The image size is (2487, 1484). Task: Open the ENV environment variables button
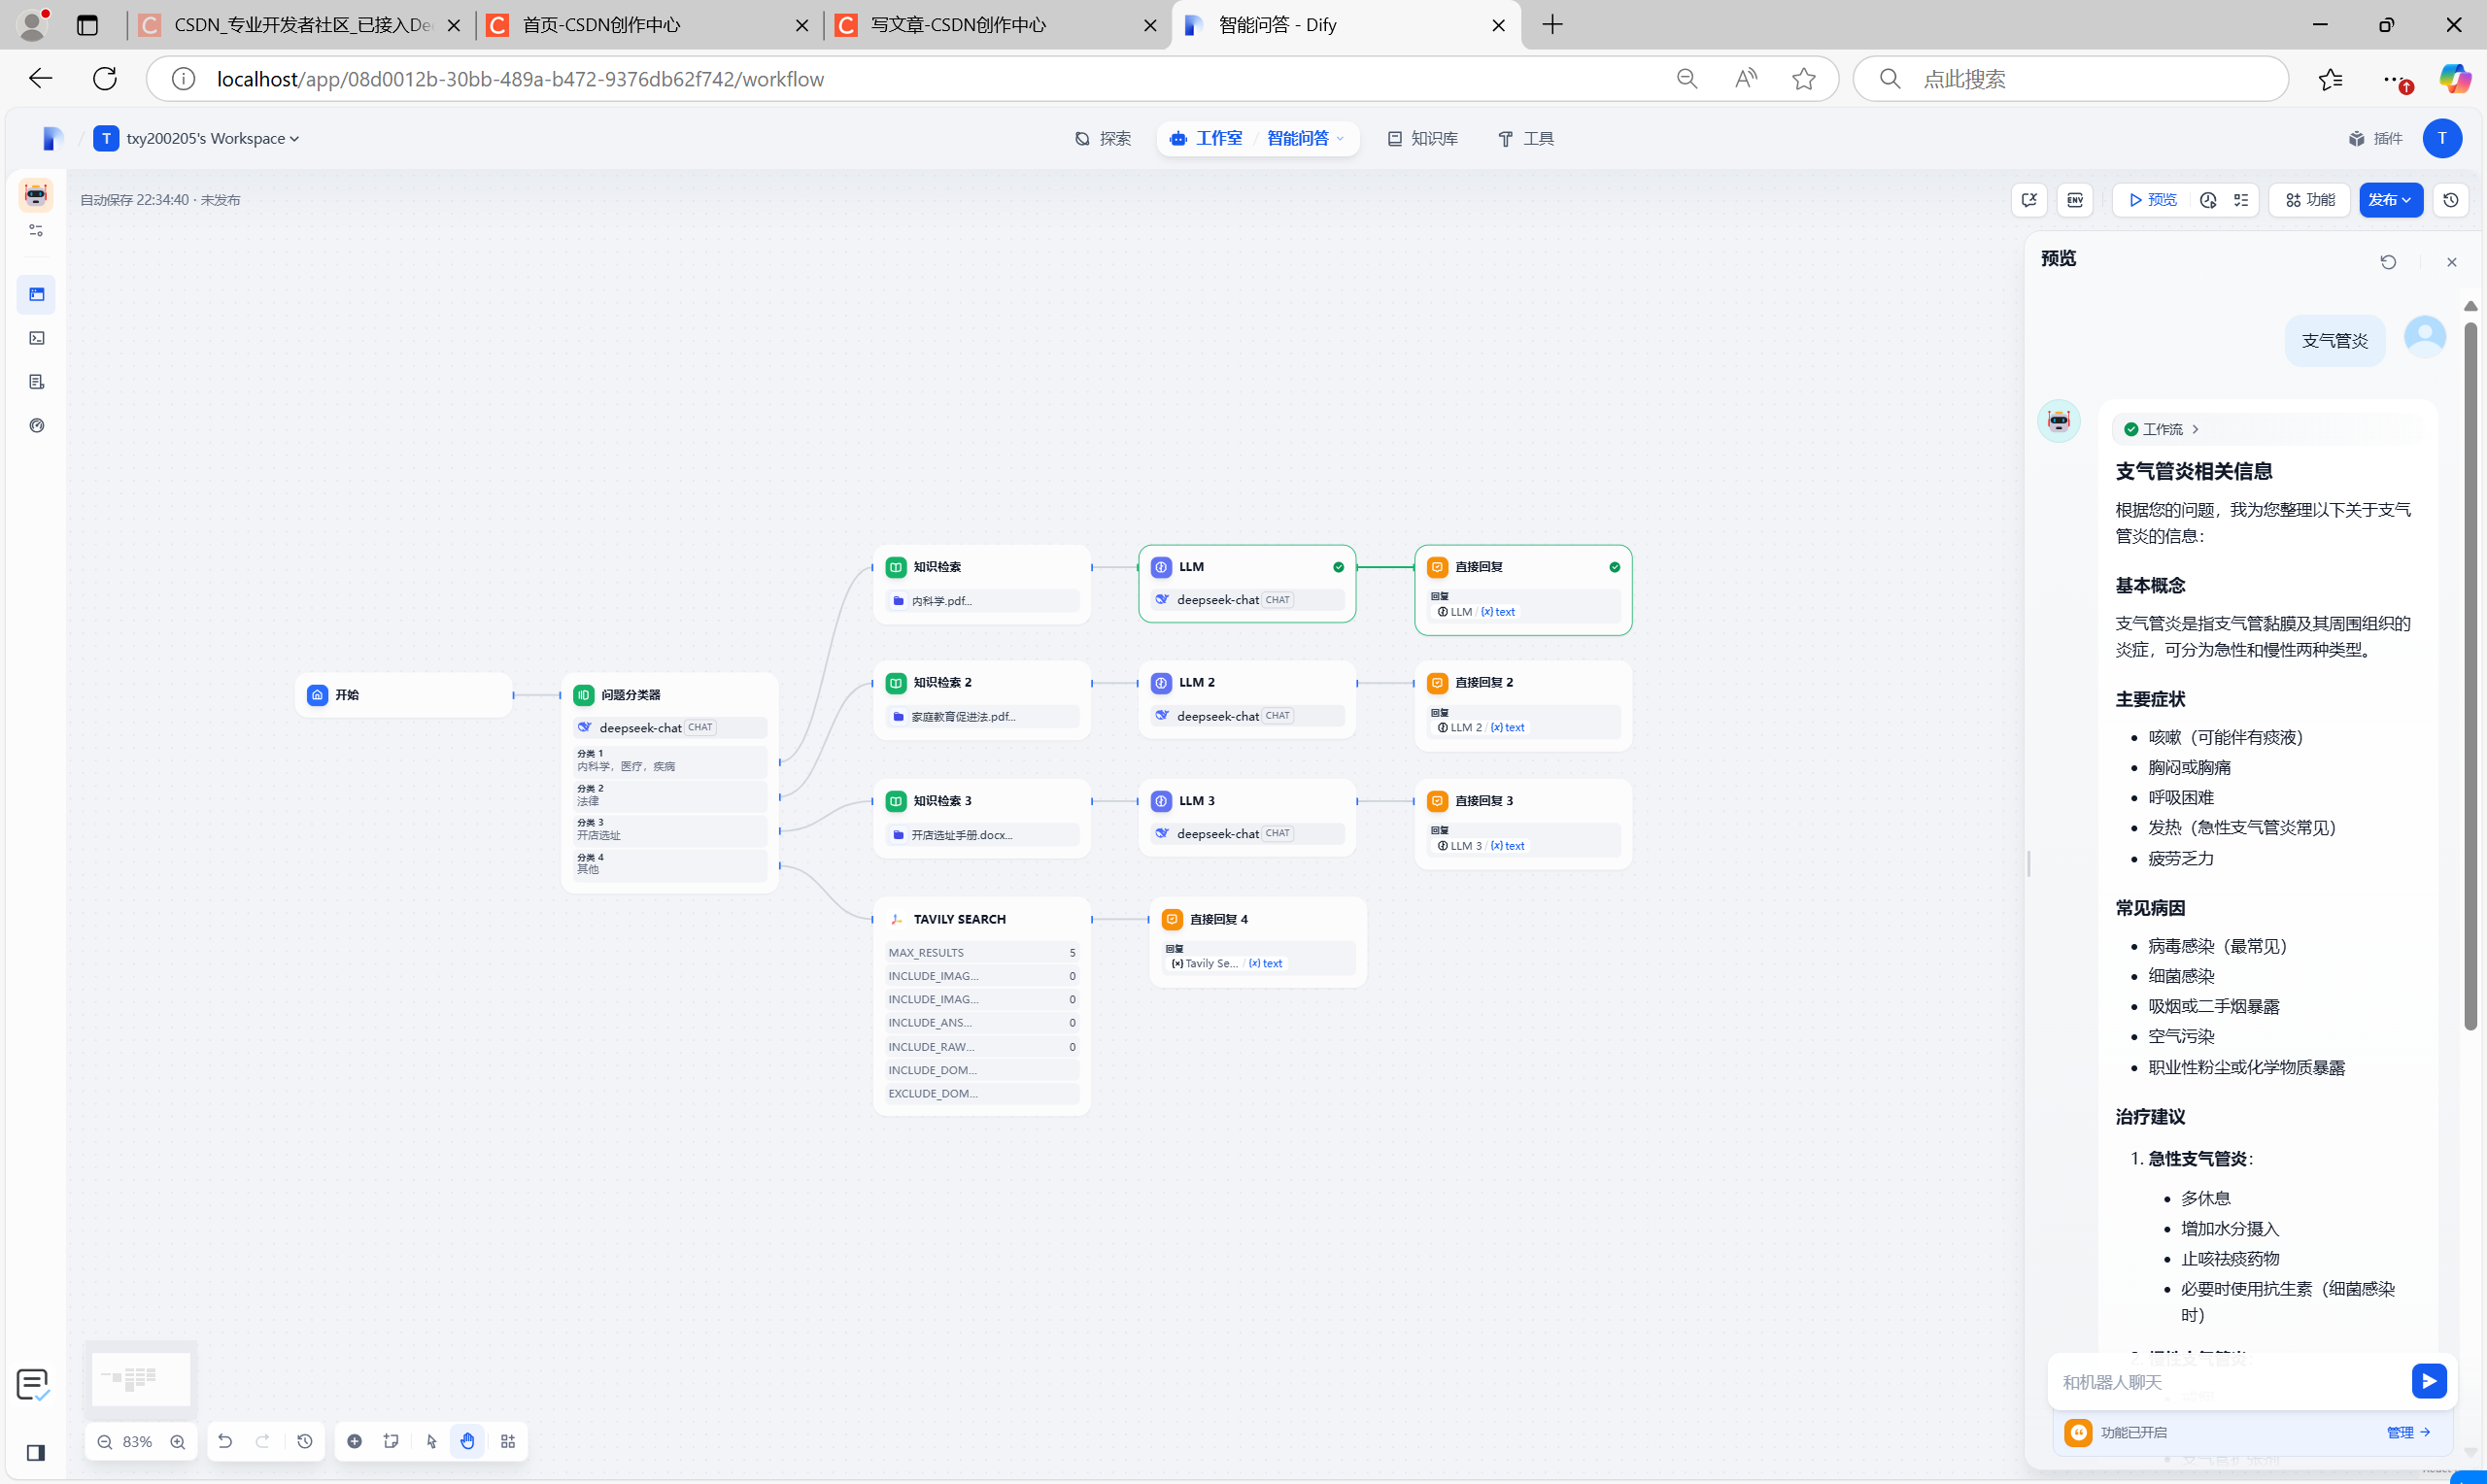(x=2075, y=200)
